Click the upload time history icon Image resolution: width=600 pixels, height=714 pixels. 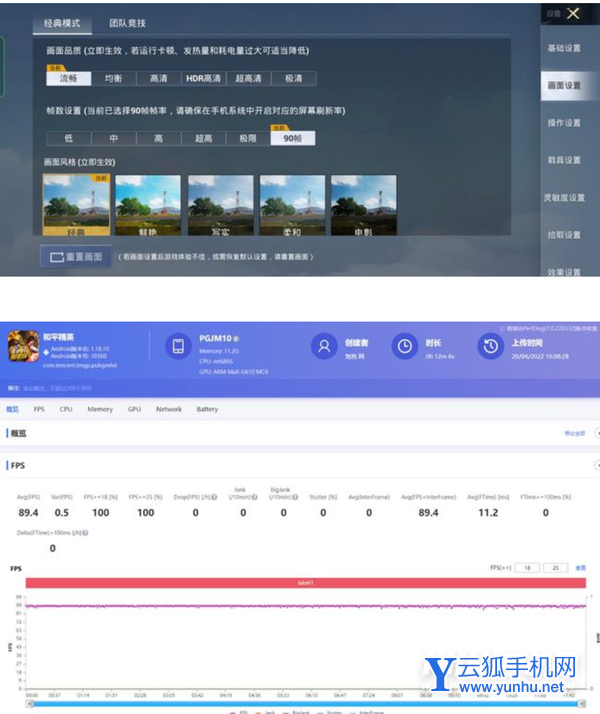(491, 346)
